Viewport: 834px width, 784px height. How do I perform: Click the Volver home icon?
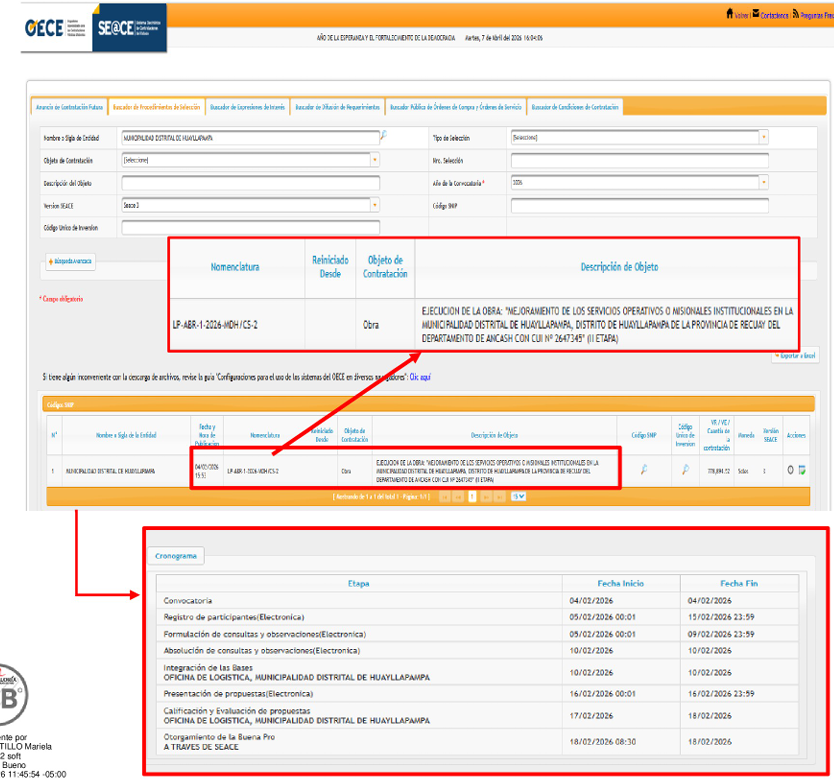coord(730,15)
